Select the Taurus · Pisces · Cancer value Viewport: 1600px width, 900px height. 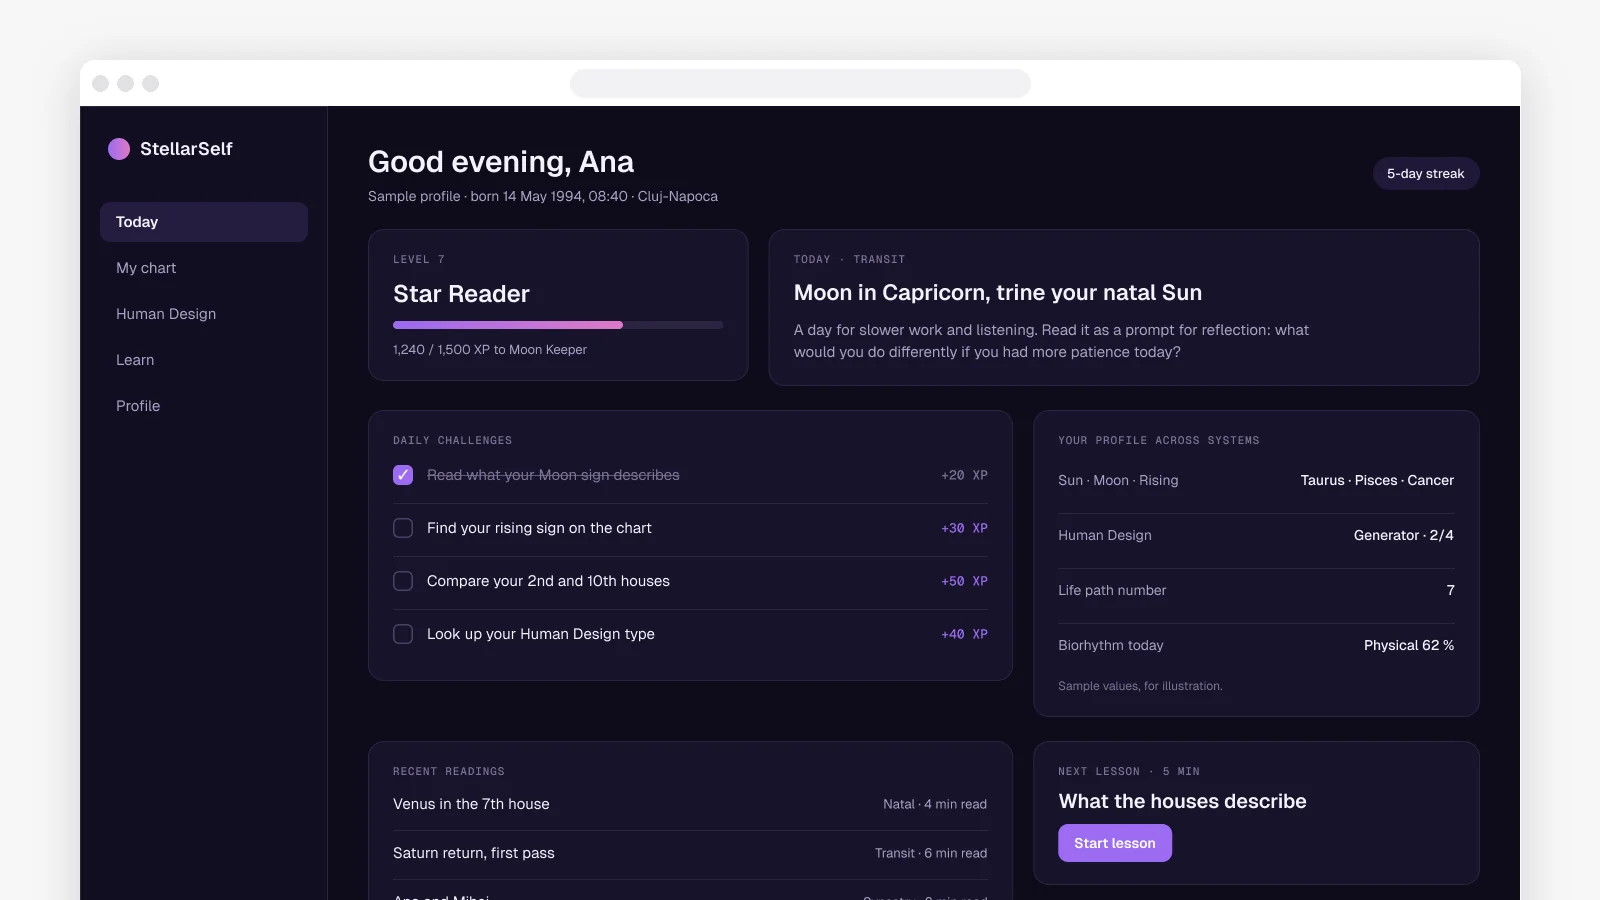(1377, 481)
